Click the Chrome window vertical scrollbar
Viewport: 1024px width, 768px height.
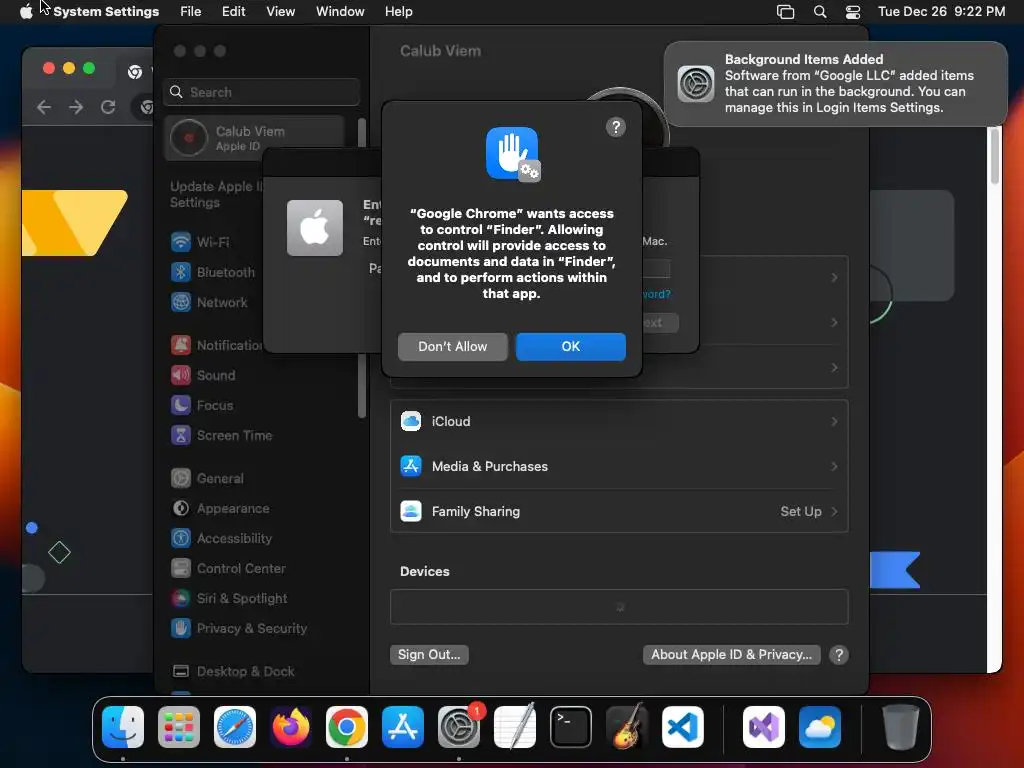coord(995,156)
